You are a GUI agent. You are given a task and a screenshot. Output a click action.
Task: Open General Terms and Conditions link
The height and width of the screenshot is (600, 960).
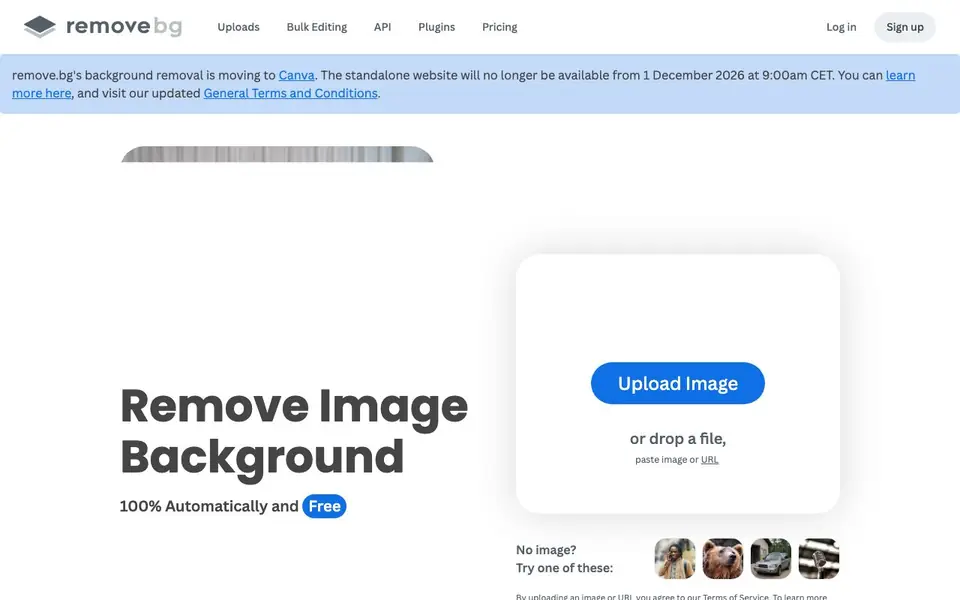290,93
